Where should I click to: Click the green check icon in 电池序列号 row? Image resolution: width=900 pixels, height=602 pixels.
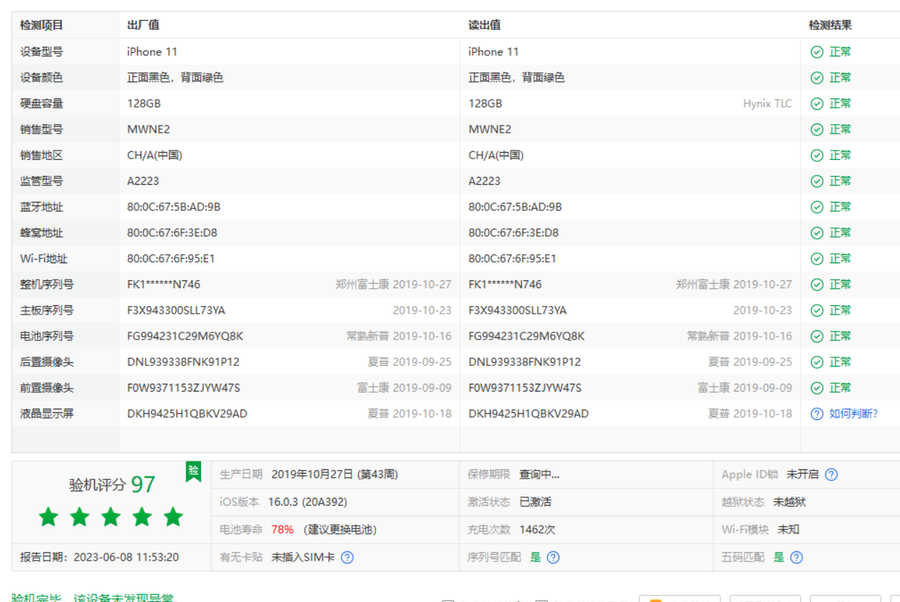[x=817, y=336]
